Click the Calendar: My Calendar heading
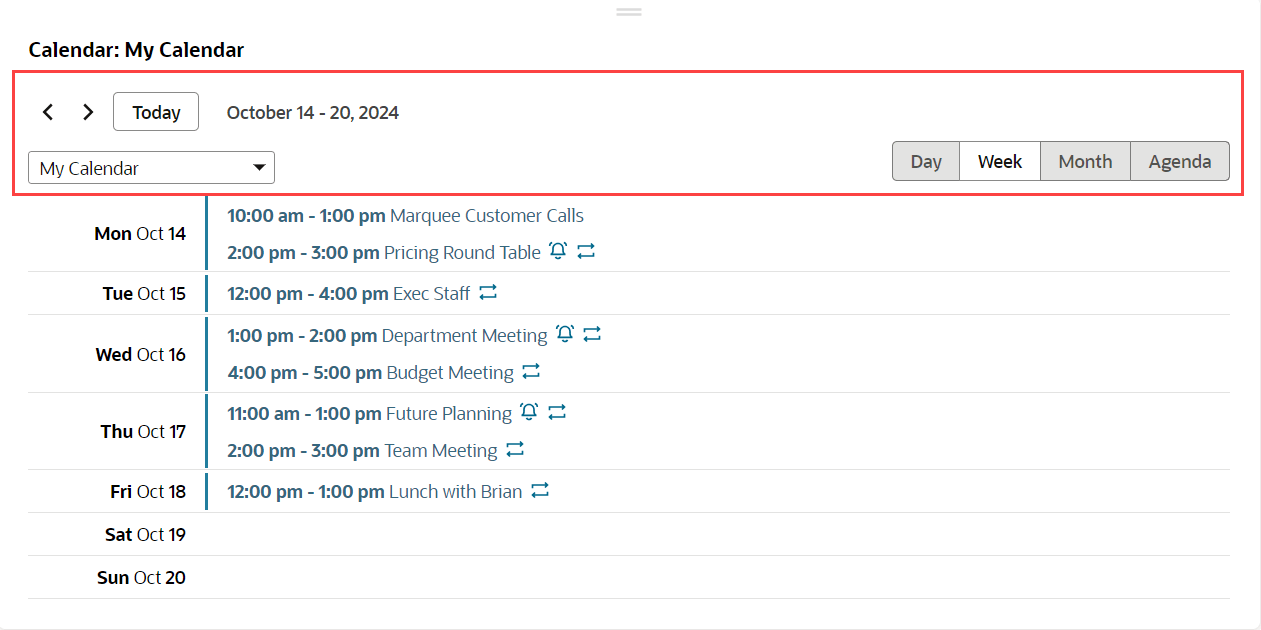Viewport: 1261px width, 630px height. [136, 50]
